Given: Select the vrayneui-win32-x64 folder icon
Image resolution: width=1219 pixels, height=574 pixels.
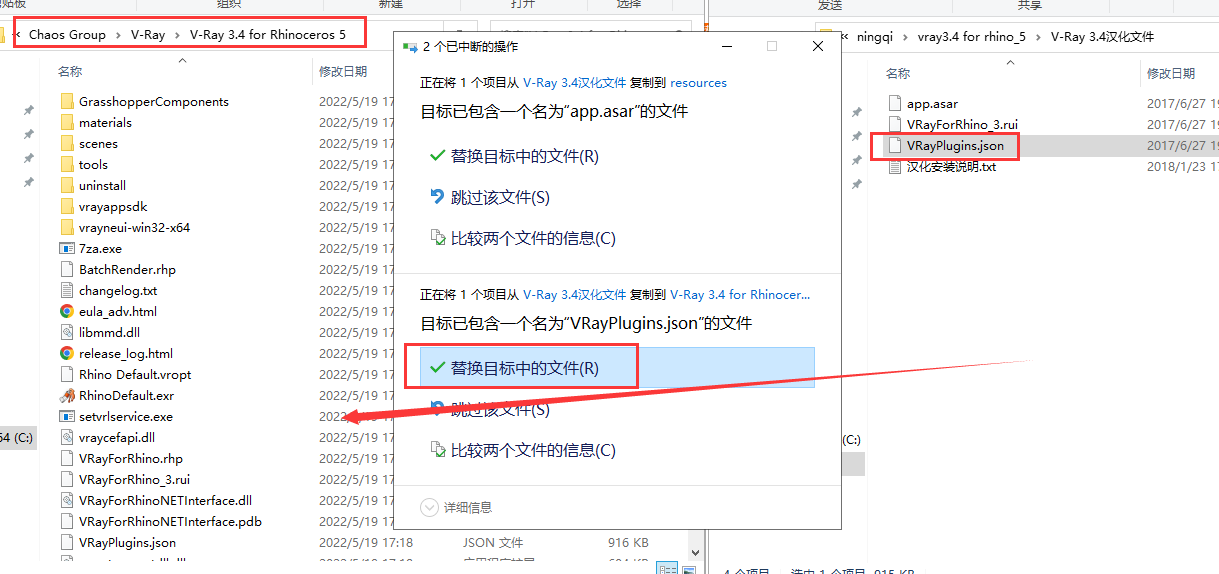Looking at the screenshot, I should tap(67, 227).
